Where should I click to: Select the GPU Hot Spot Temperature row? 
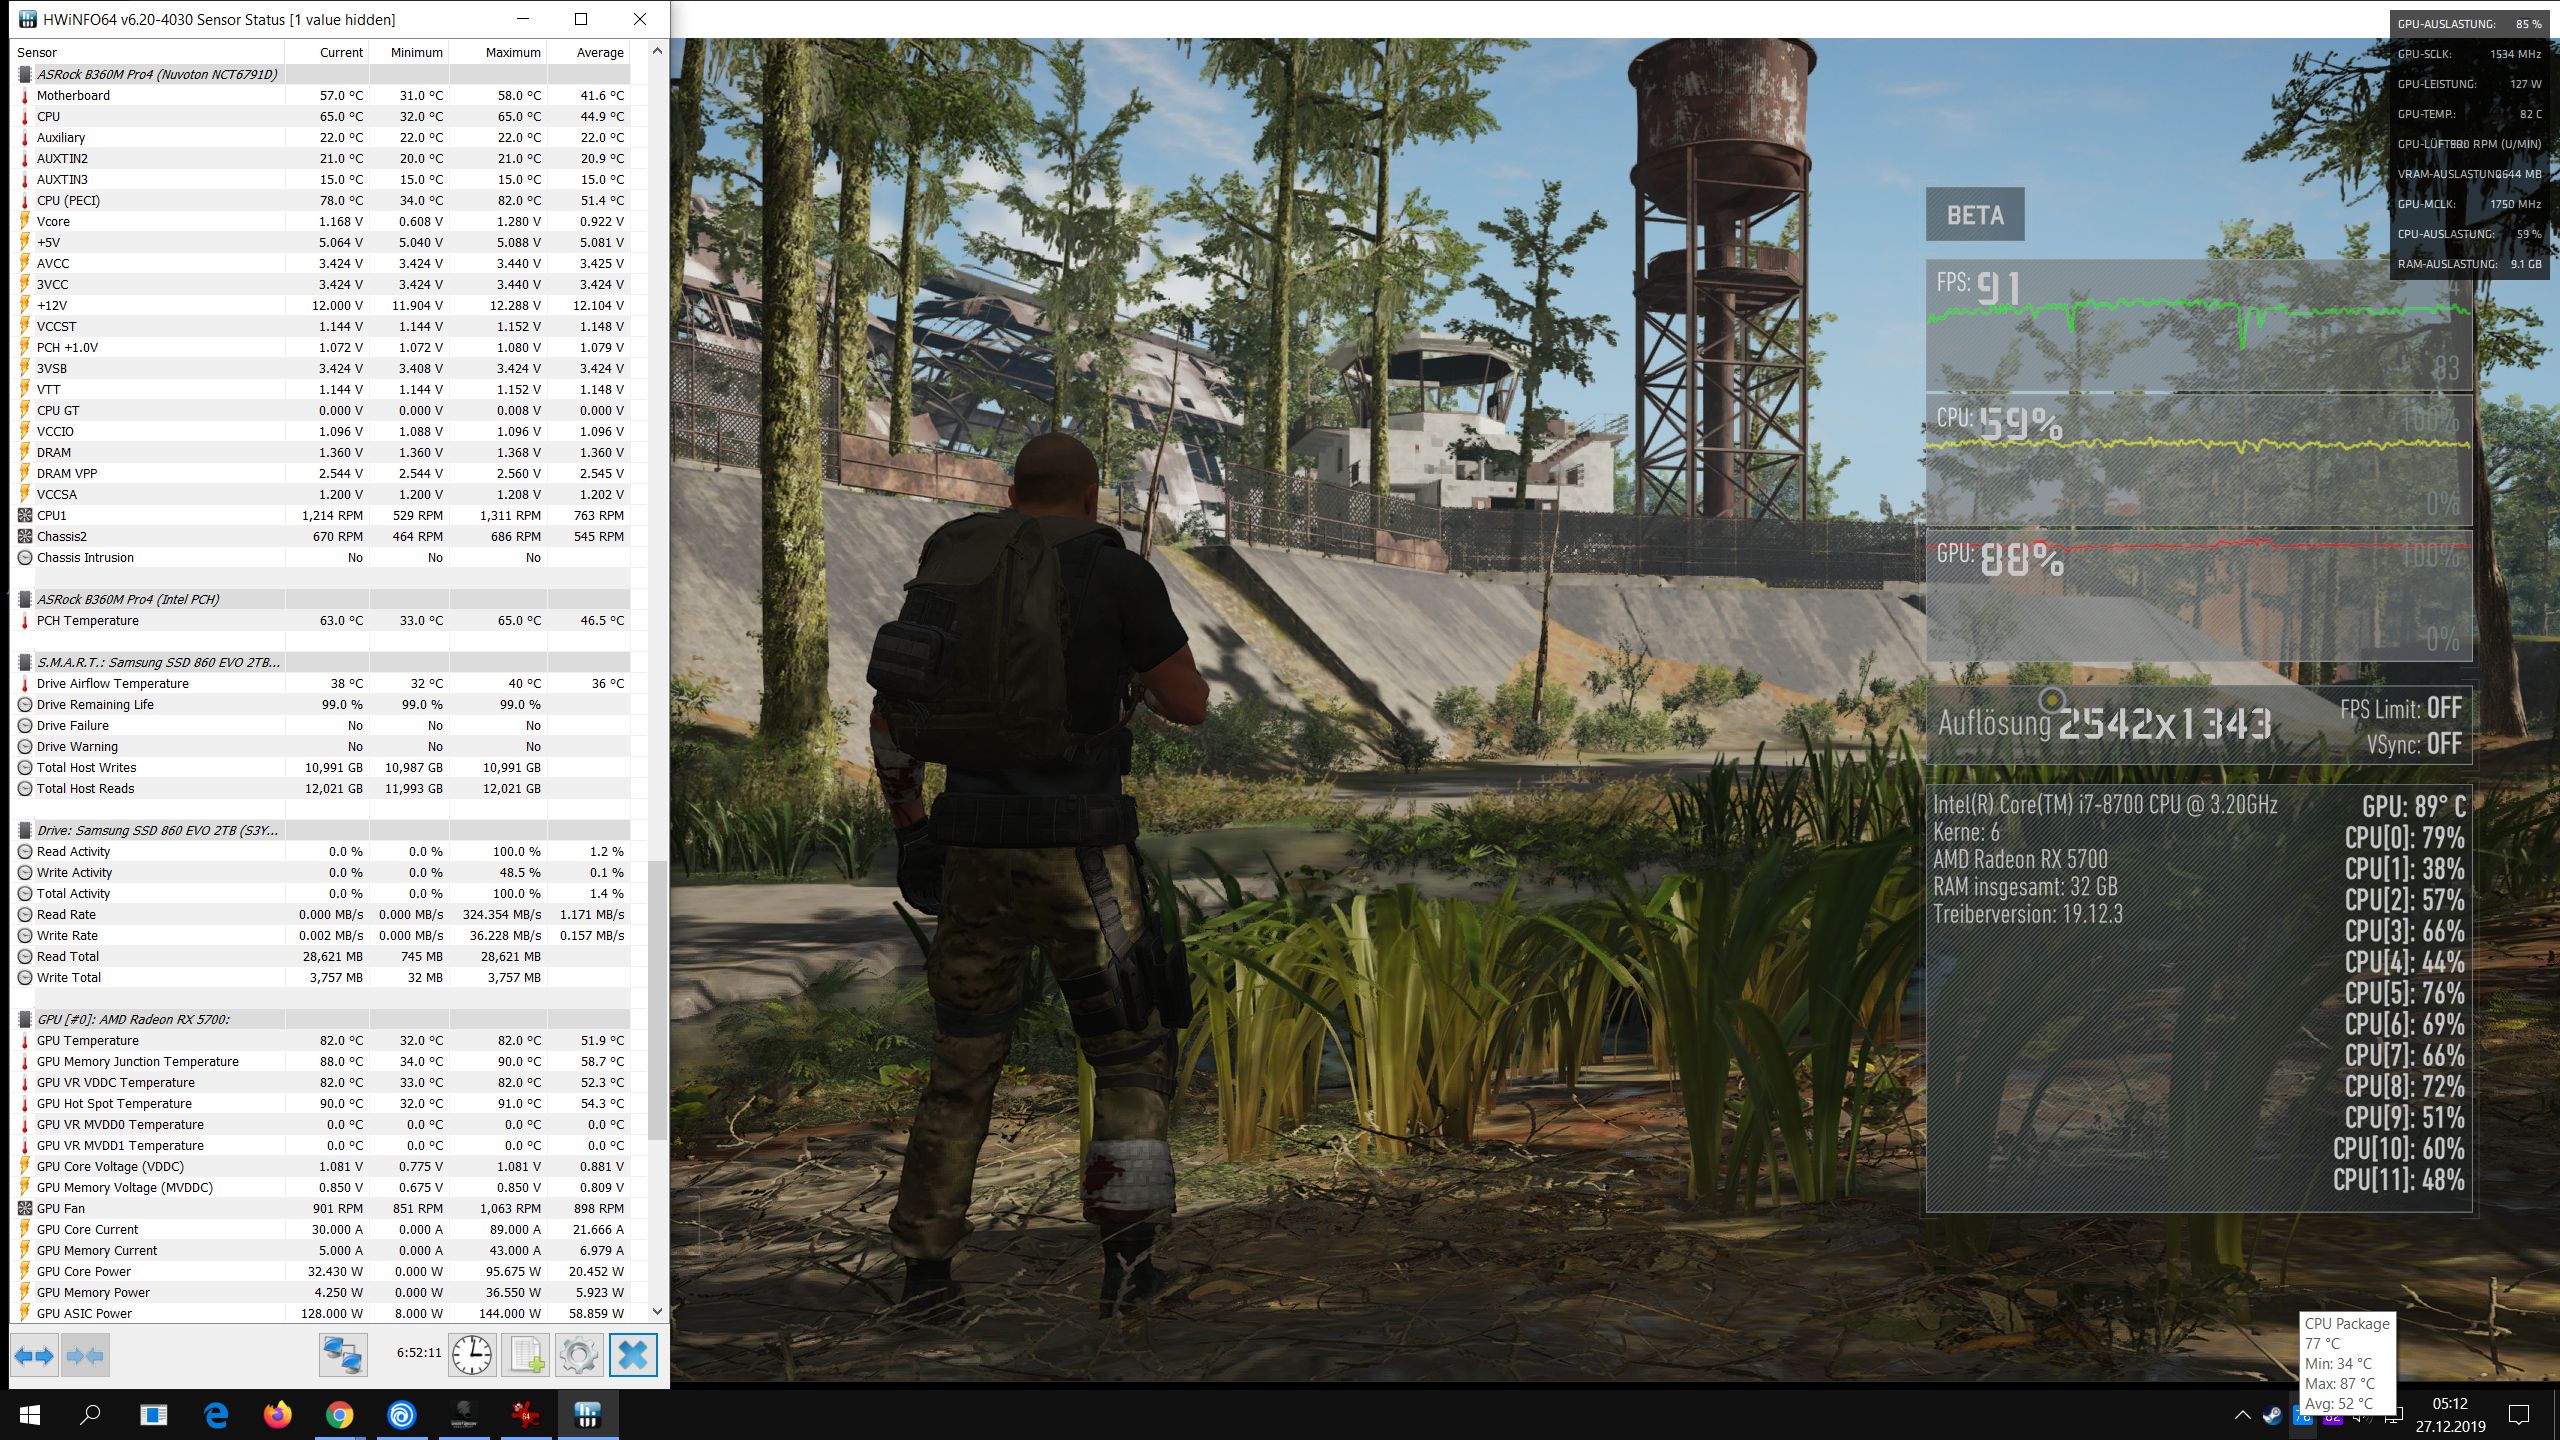[114, 1103]
